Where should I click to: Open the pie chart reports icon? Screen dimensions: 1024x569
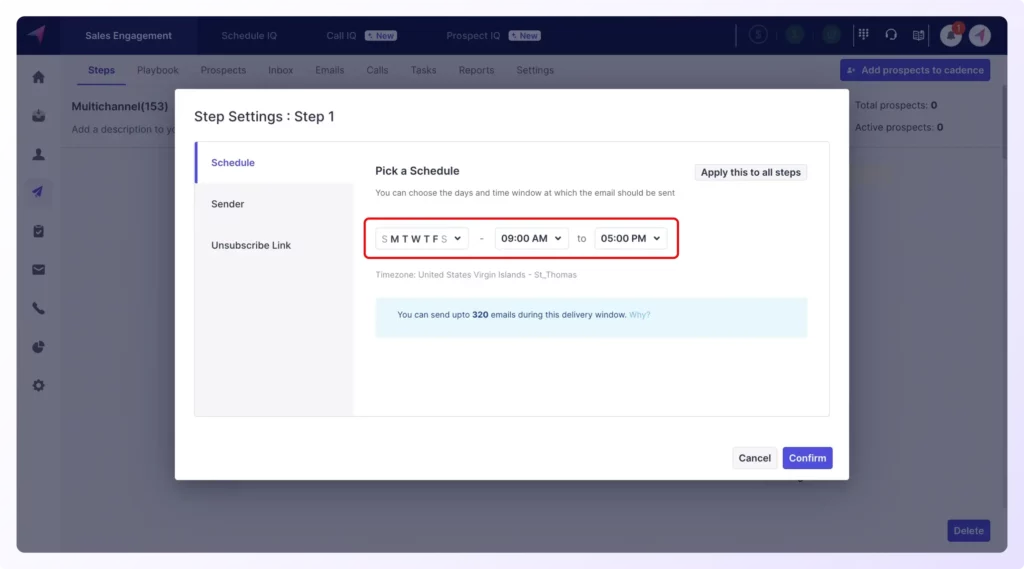point(38,347)
